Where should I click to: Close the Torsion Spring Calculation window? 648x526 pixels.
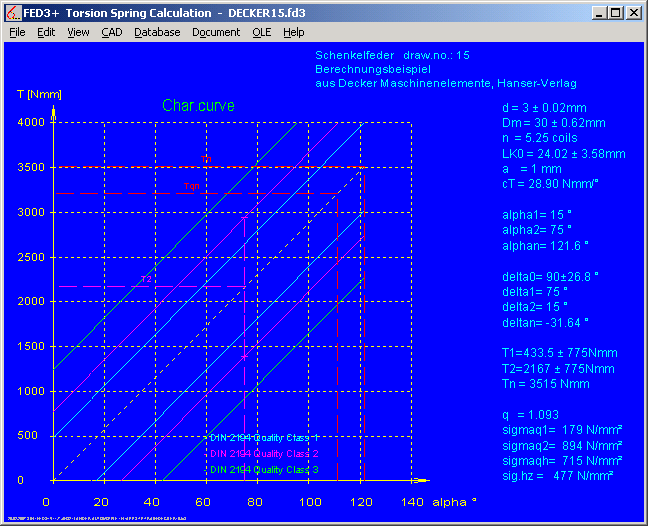pos(634,13)
